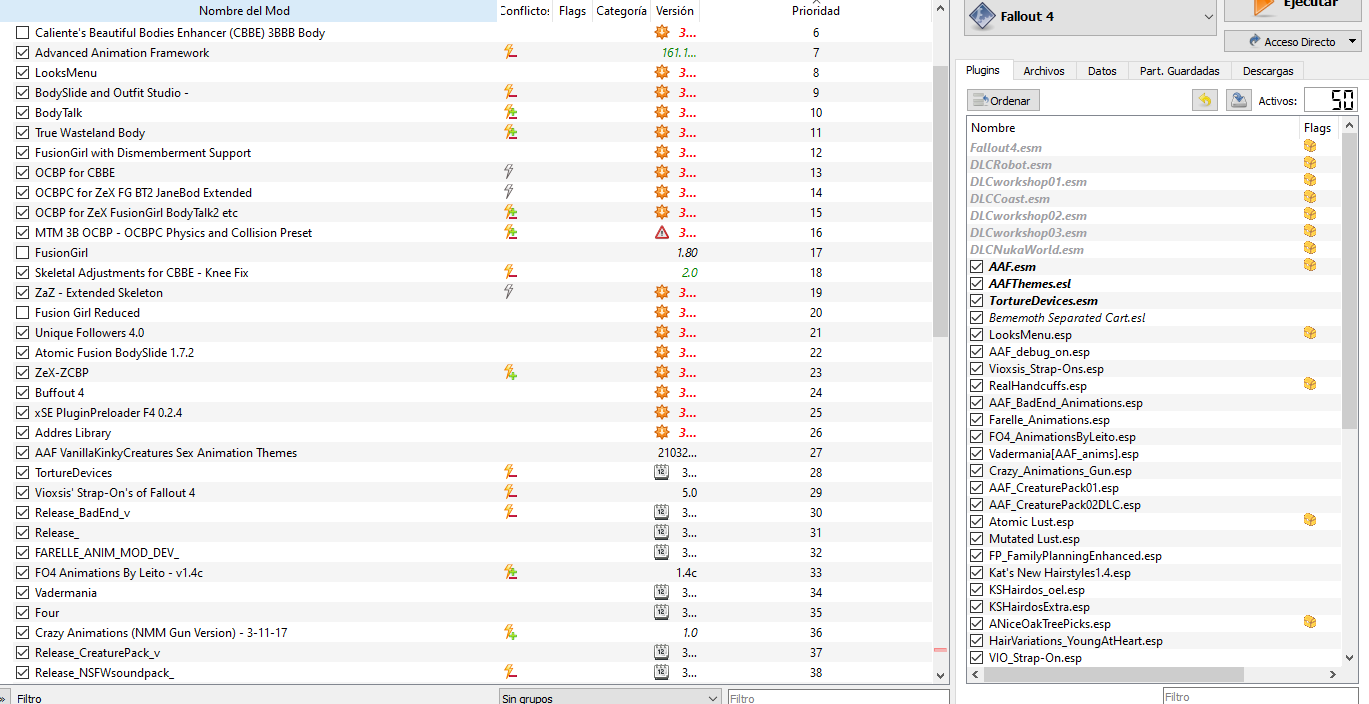Viewport: 1369px width, 704px height.
Task: Open the Descargas tab
Action: tap(1268, 71)
